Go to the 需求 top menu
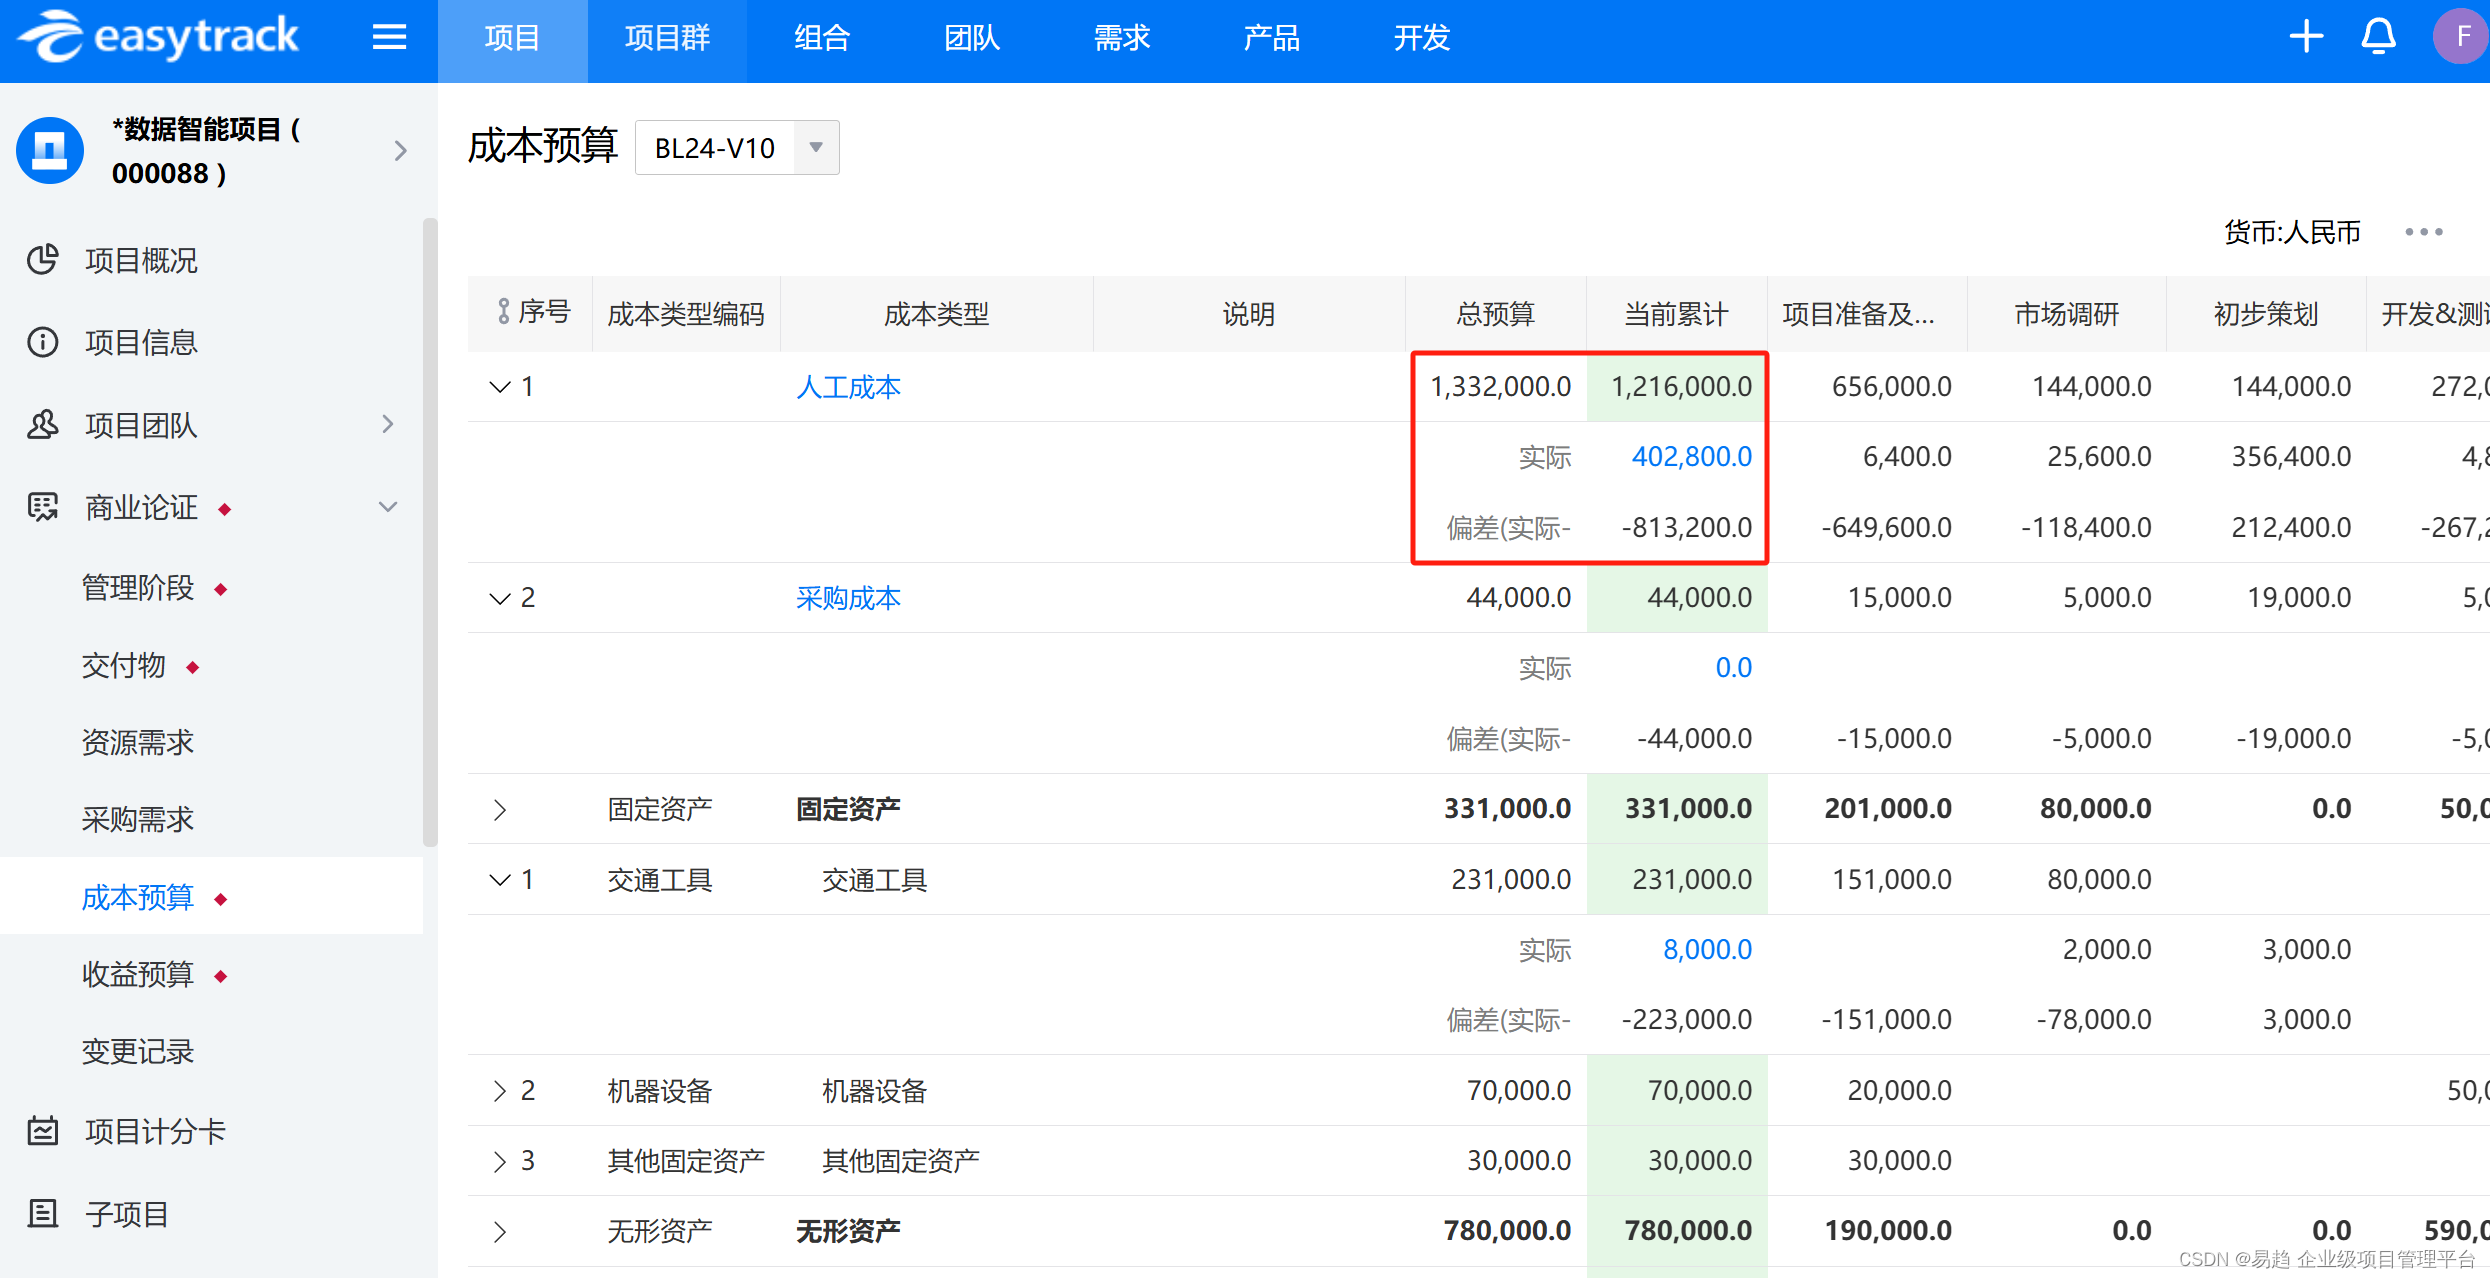The width and height of the screenshot is (2490, 1278). tap(1121, 38)
